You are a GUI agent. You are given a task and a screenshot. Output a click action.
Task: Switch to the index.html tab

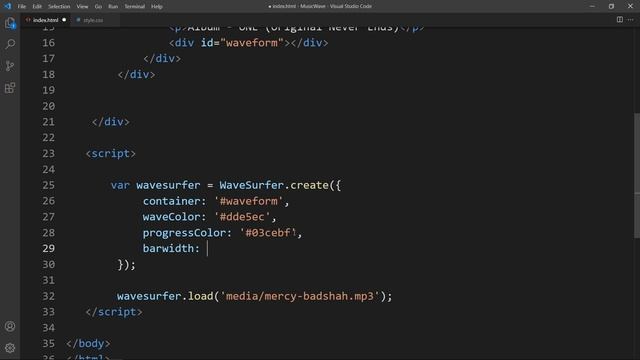click(x=45, y=20)
